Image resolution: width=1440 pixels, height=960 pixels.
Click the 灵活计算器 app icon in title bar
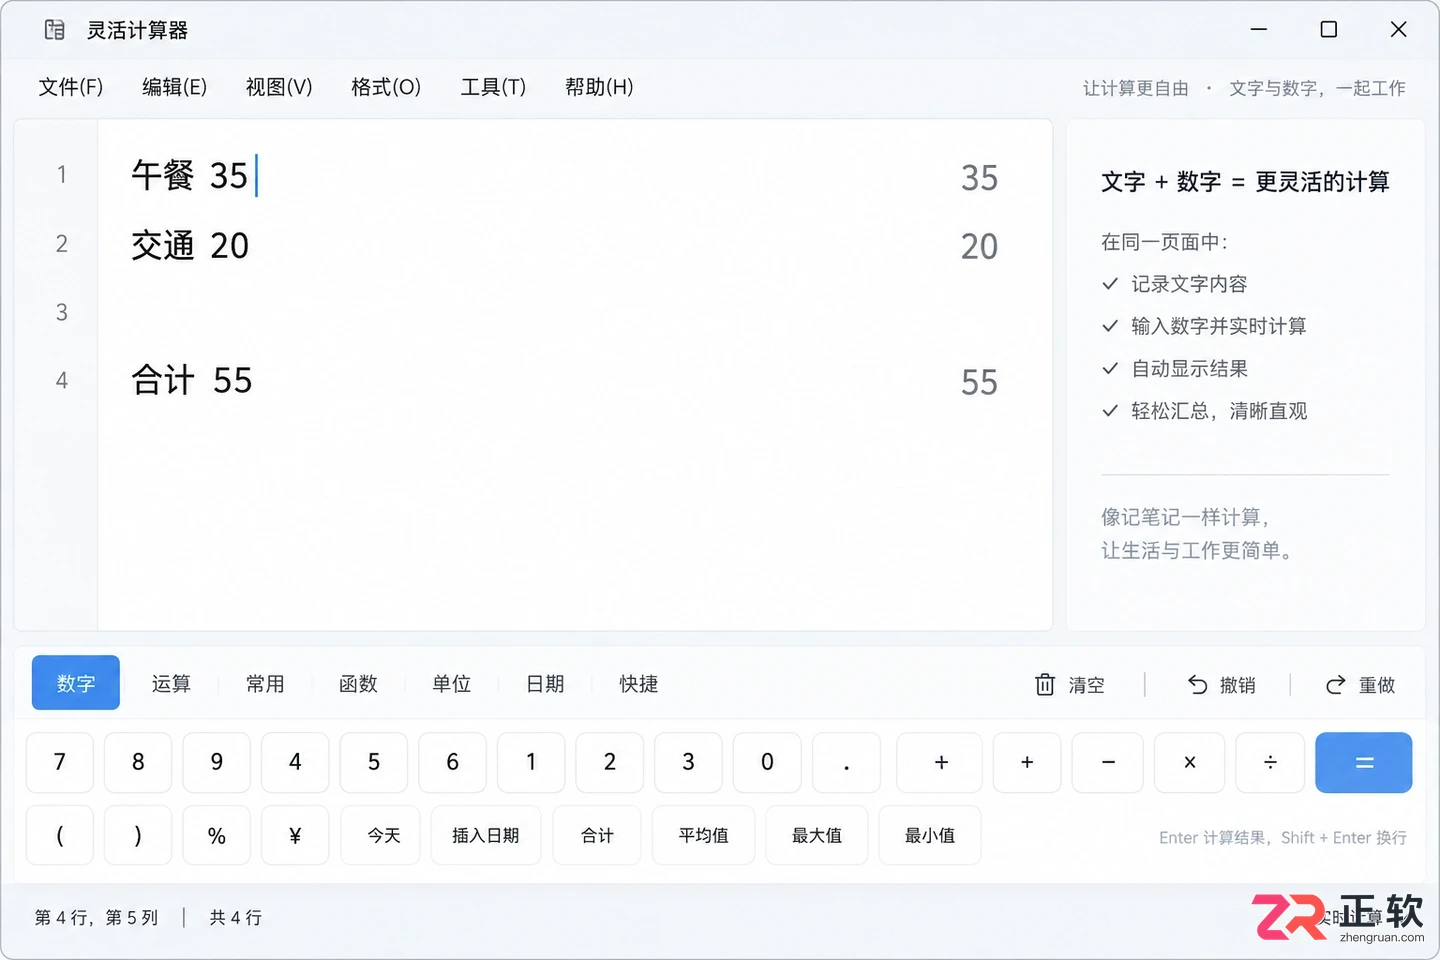coord(55,30)
